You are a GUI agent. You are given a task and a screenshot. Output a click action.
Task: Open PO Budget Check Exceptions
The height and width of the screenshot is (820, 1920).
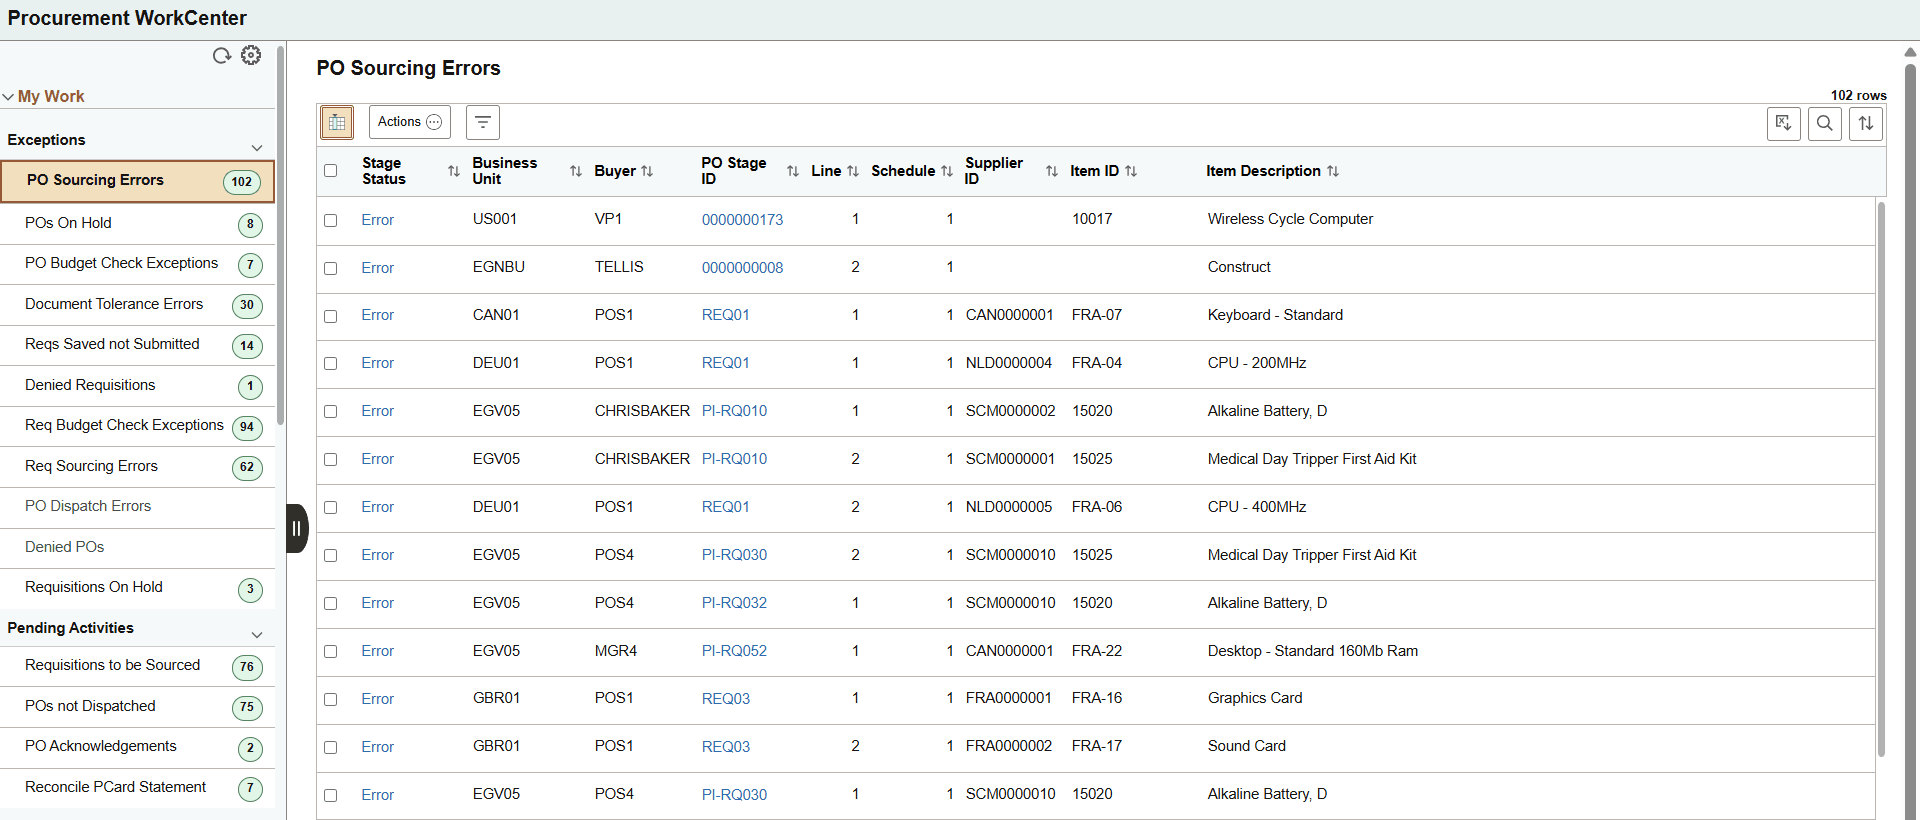click(x=137, y=264)
